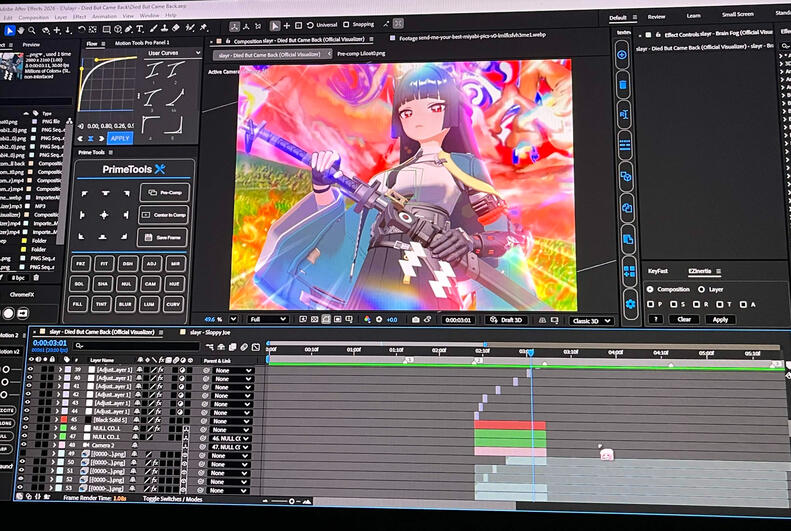
Task: Expand layer 45 Black Solid 5
Action: point(56,420)
